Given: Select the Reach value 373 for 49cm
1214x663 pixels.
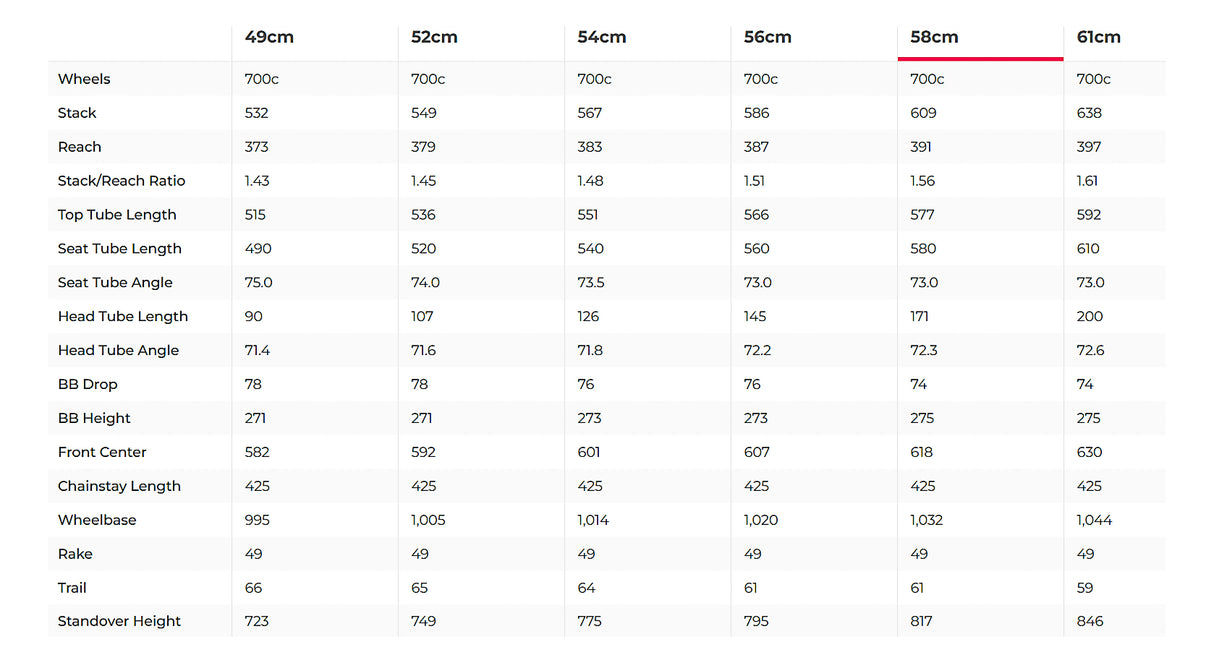Looking at the screenshot, I should 257,147.
